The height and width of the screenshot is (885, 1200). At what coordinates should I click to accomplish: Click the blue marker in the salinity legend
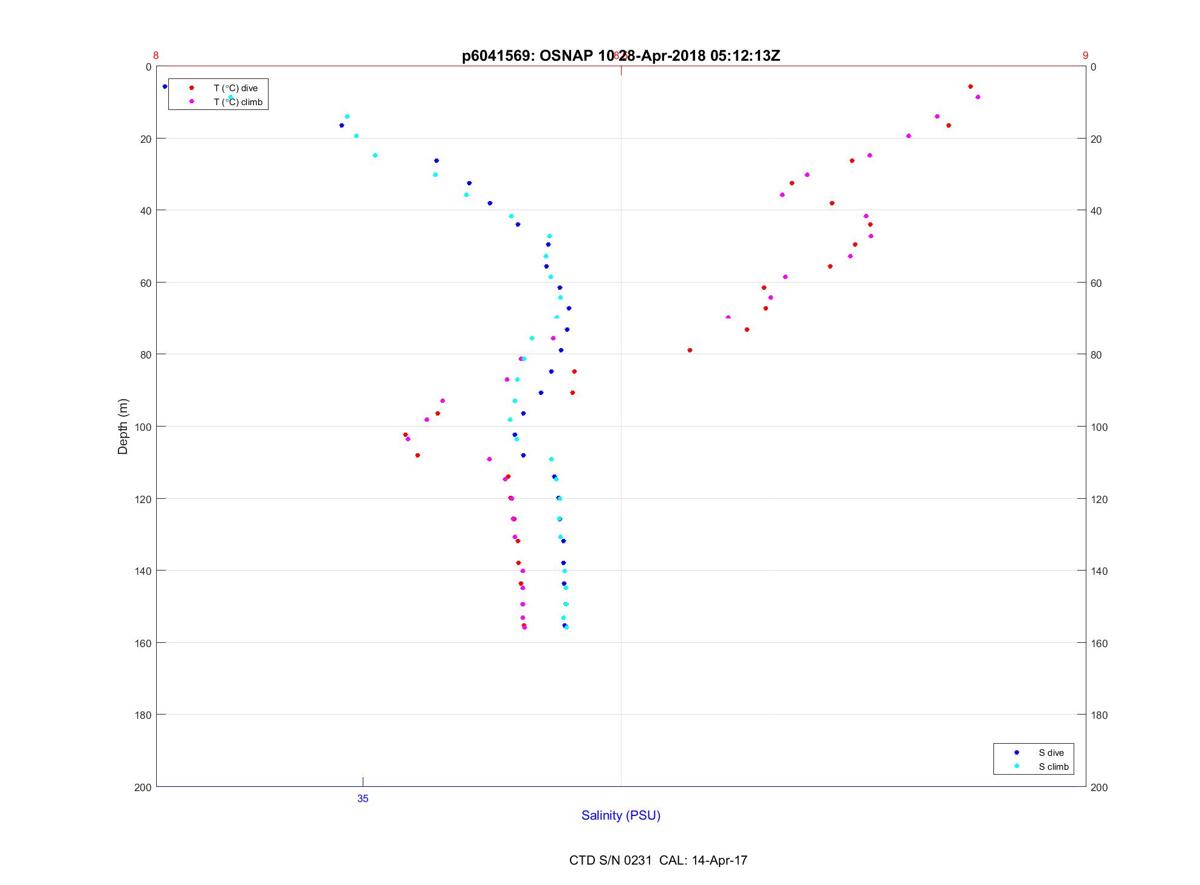[1016, 752]
